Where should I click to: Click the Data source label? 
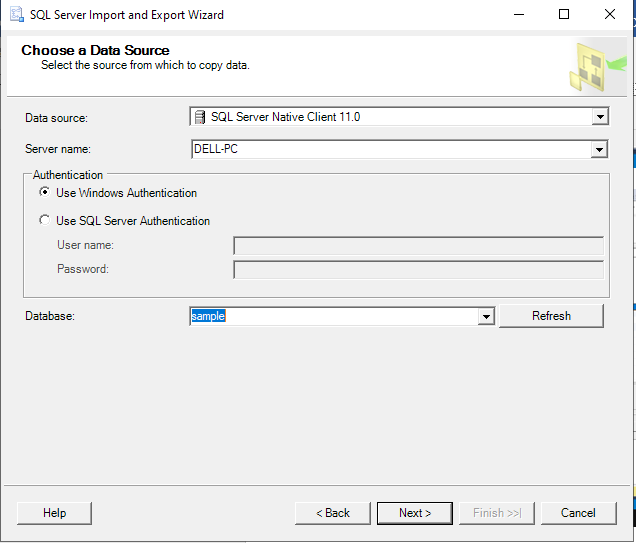[56, 118]
